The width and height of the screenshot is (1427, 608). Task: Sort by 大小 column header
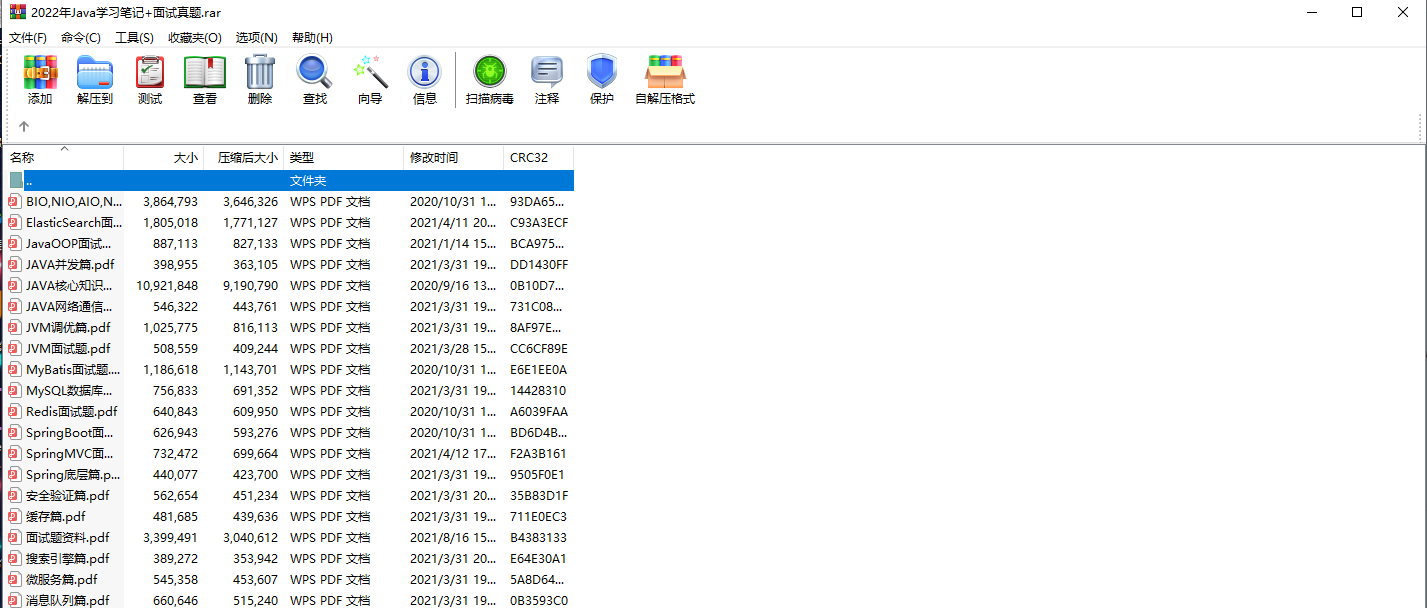[x=164, y=158]
